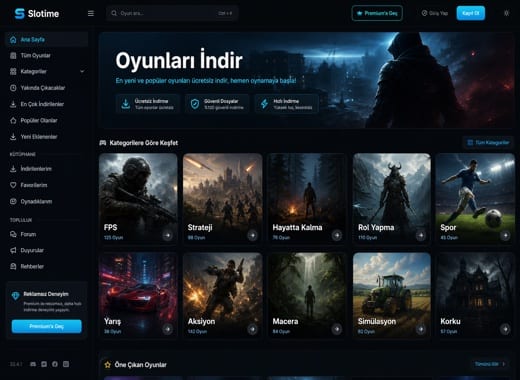Viewport: 520px width, 380px height.
Task: Click the arrow icon on Korku card
Action: (505, 329)
